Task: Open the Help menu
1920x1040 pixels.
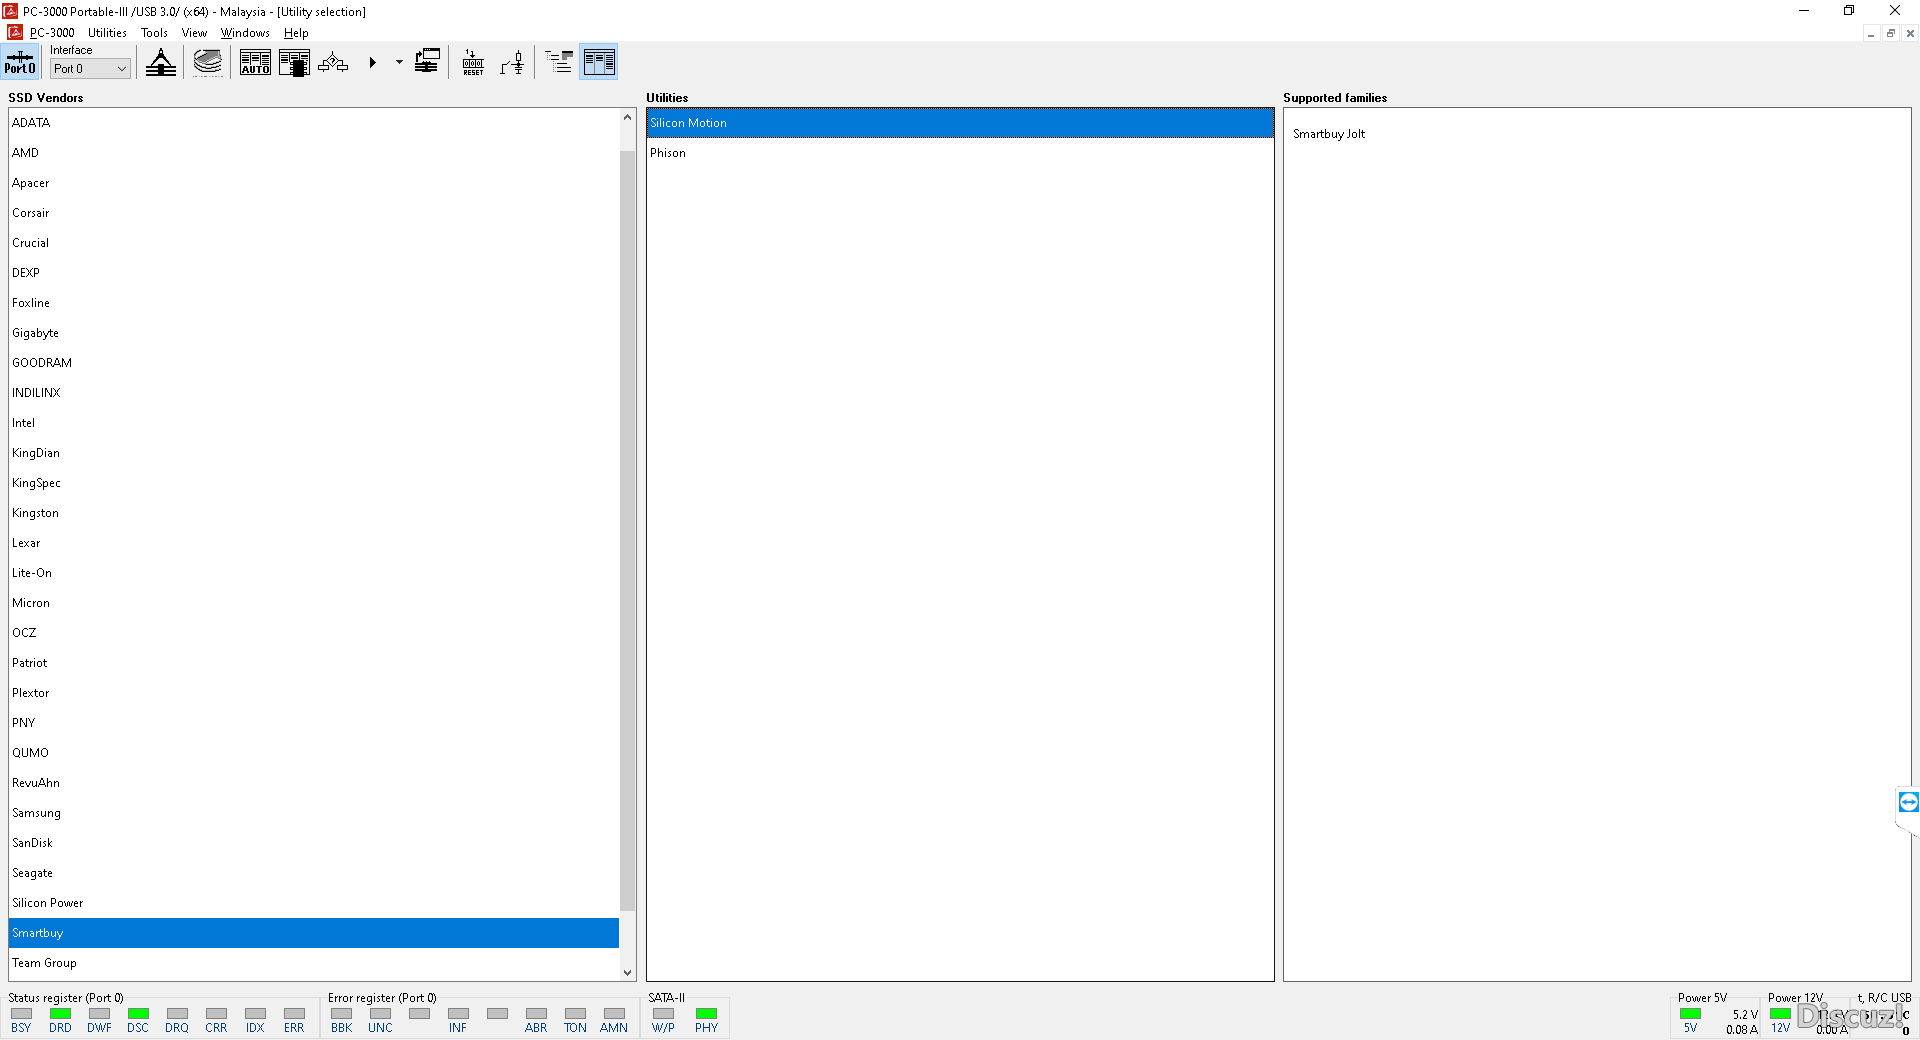Action: coord(296,33)
